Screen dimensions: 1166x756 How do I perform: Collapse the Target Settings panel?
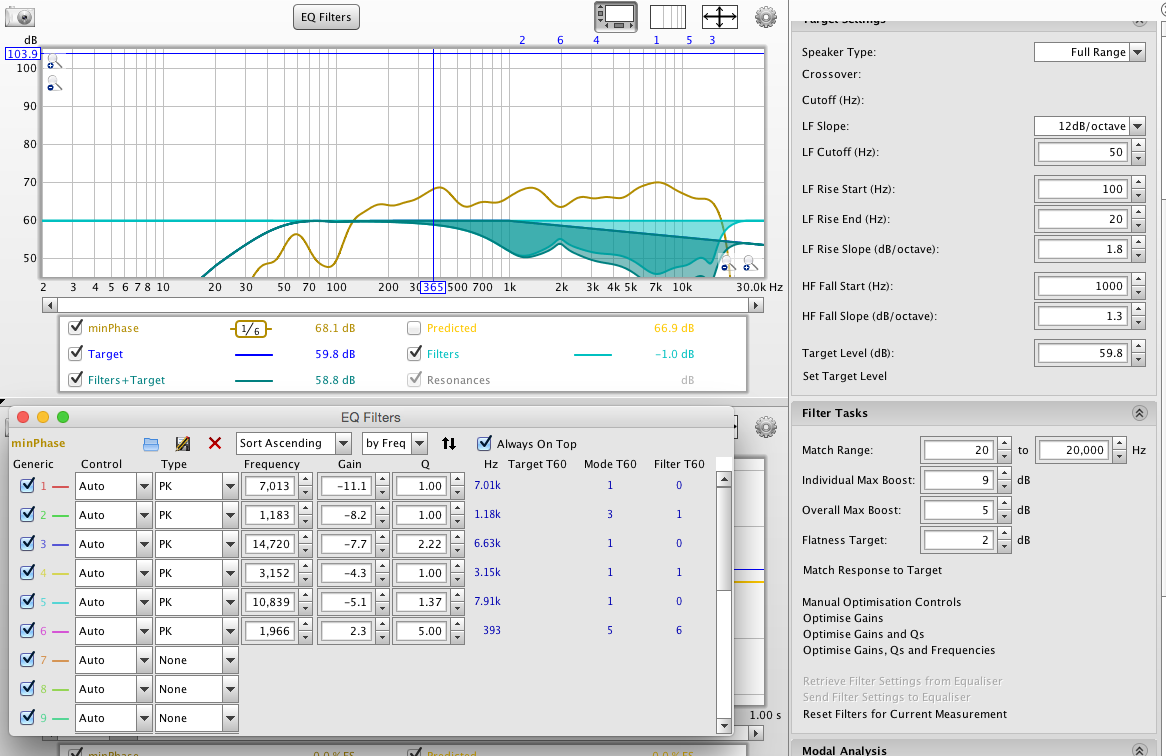coord(1139,22)
